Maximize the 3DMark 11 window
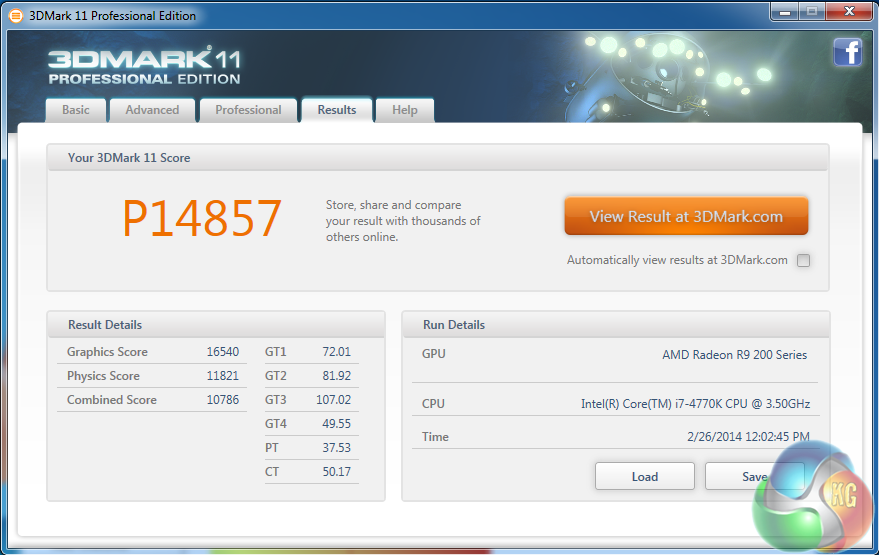This screenshot has height=555, width=880. (812, 11)
